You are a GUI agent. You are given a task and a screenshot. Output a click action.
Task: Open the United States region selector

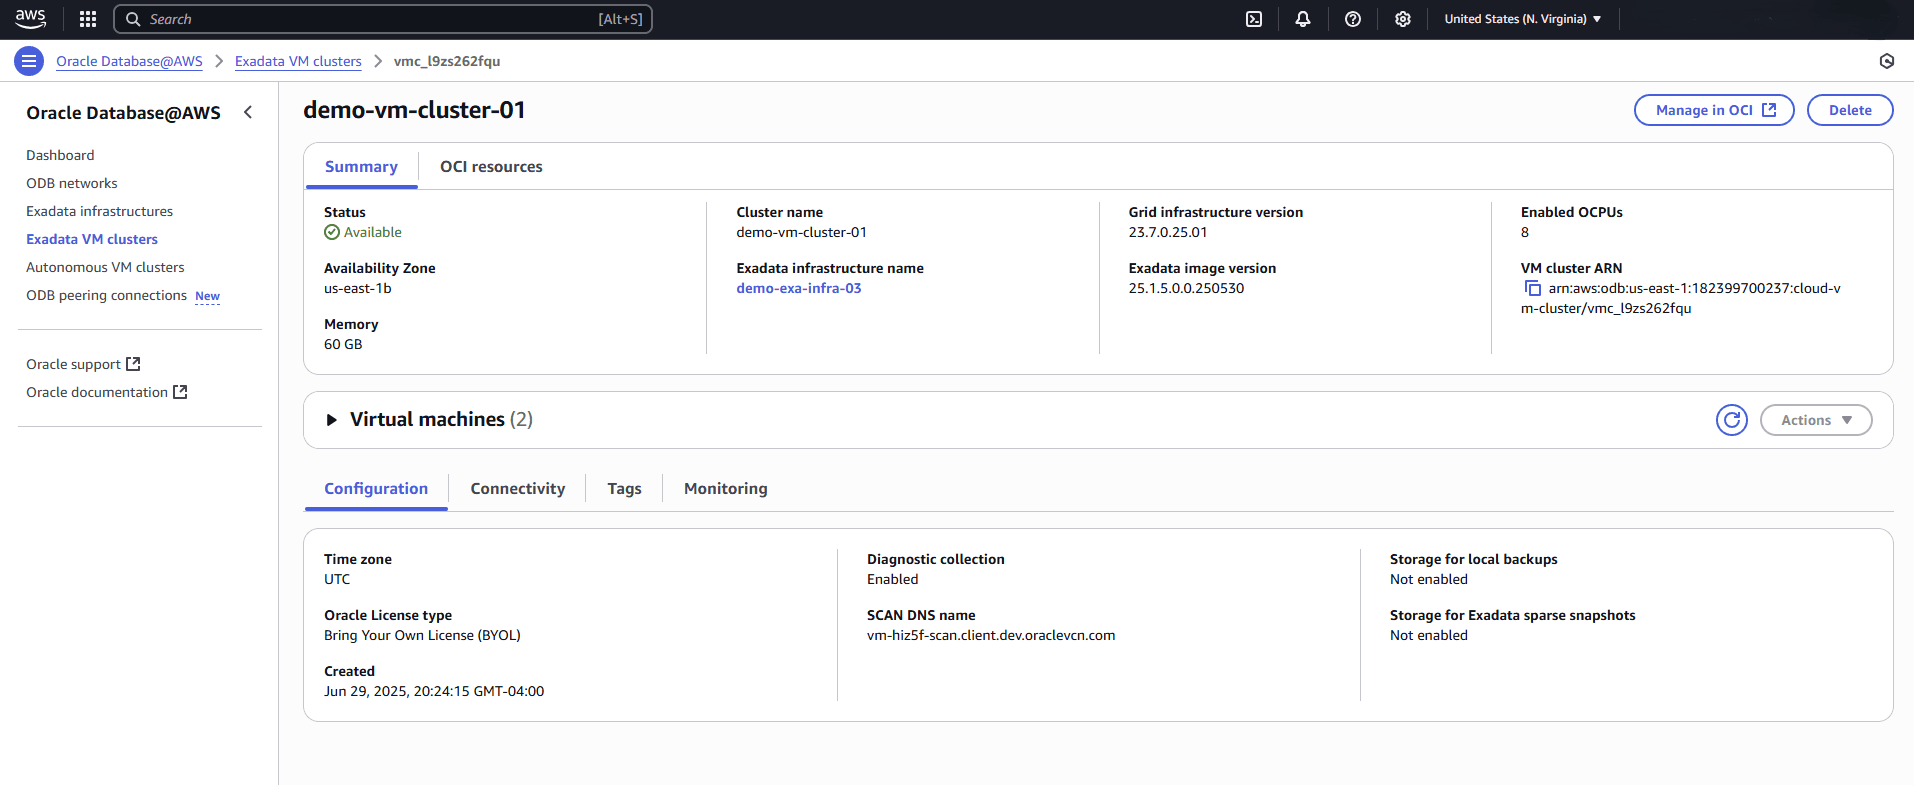click(1522, 19)
